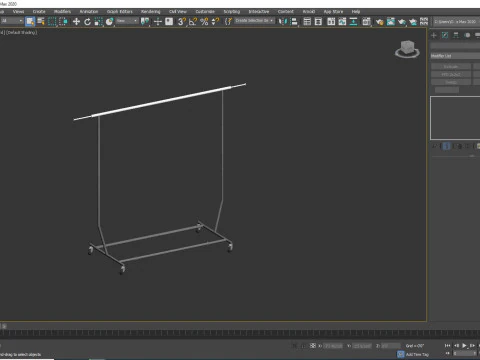The image size is (480, 360).
Task: Toggle Window/Crossing selection mode
Action: pyautogui.click(x=63, y=22)
